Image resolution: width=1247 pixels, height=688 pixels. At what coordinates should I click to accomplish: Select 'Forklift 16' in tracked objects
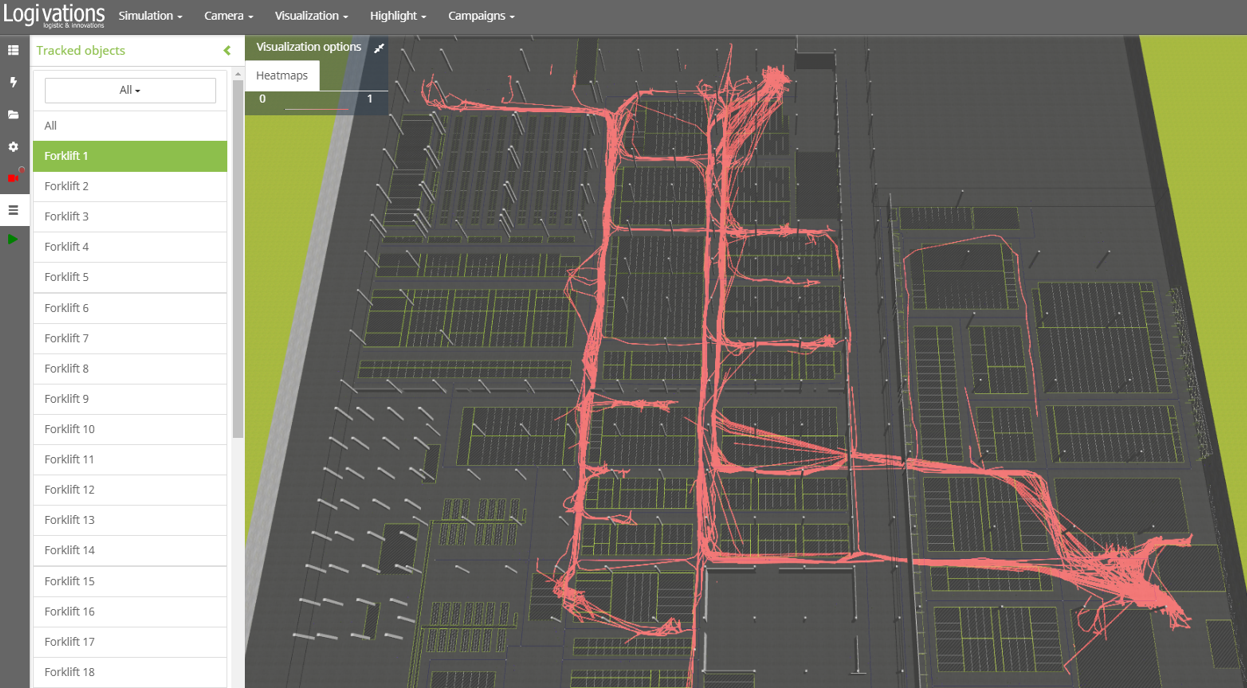click(x=130, y=611)
